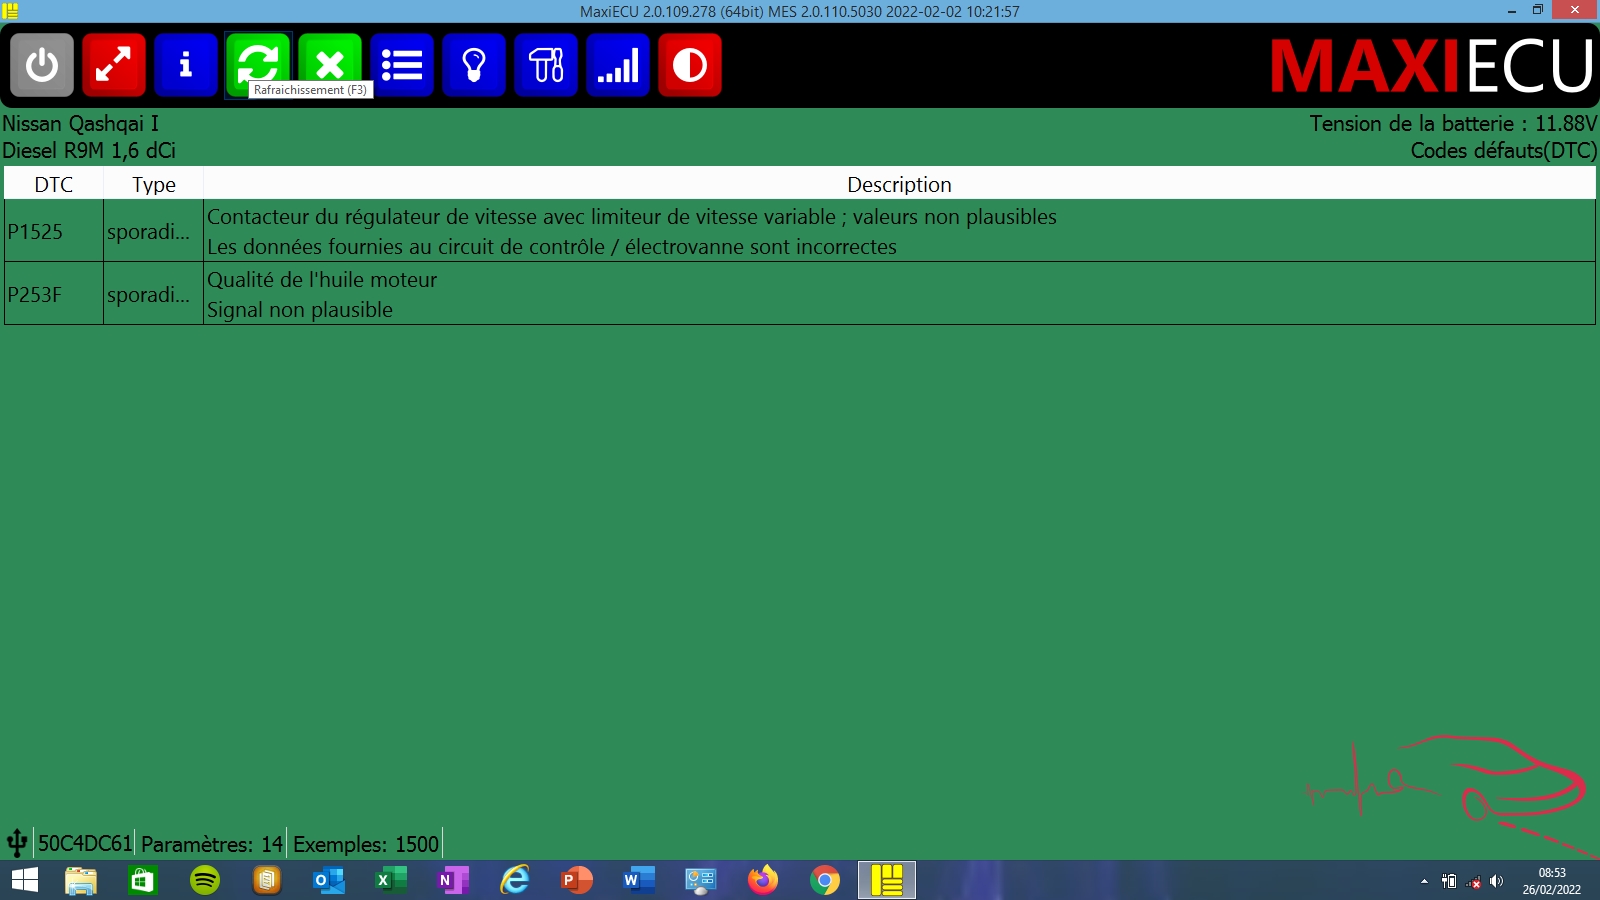Click the type cell of P1525 row
Viewport: 1600px width, 900px height.
click(x=153, y=231)
